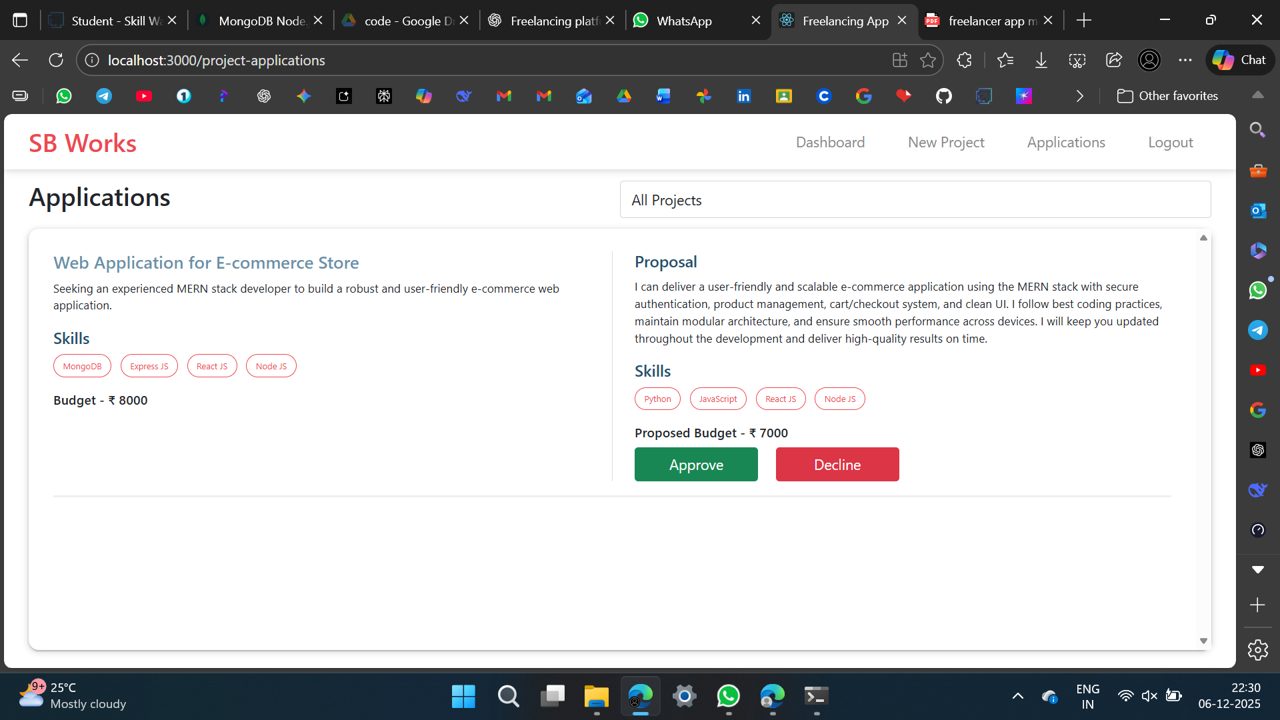Expand the Other favorites folder
1280x720 pixels.
(x=1167, y=96)
